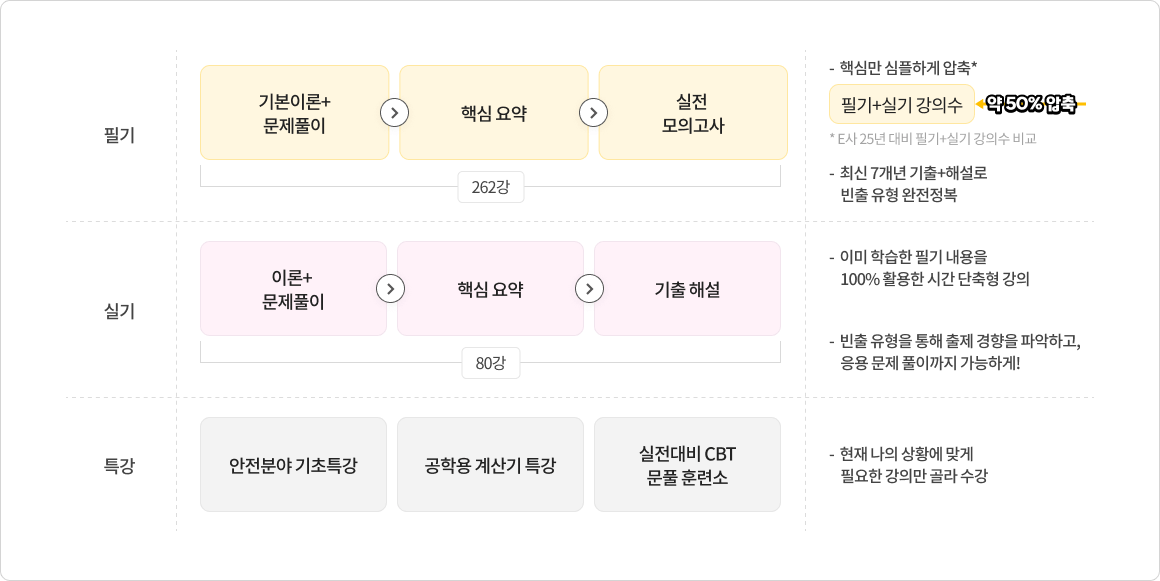Click the 262강 lecture count label
The height and width of the screenshot is (581, 1160).
pyautogui.click(x=490, y=187)
